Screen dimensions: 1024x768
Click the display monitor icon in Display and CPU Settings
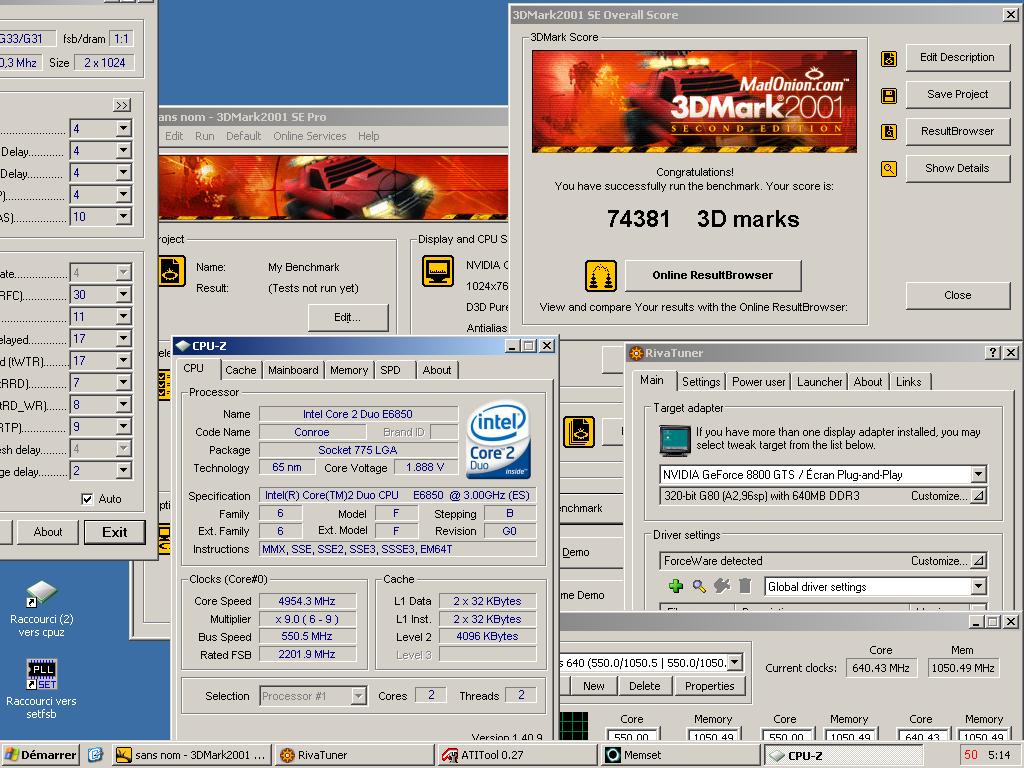[438, 271]
